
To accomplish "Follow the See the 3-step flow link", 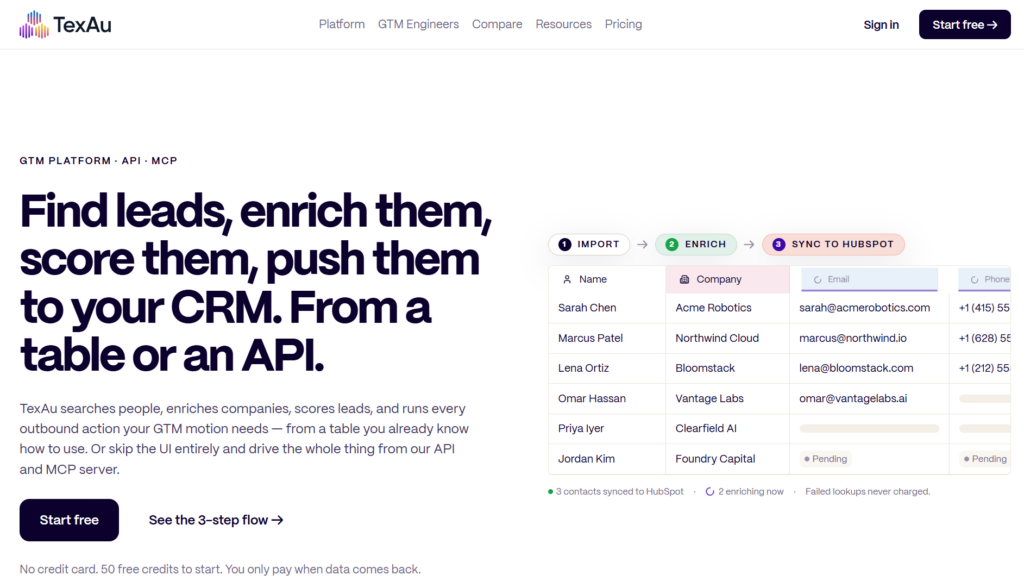I will (x=216, y=520).
